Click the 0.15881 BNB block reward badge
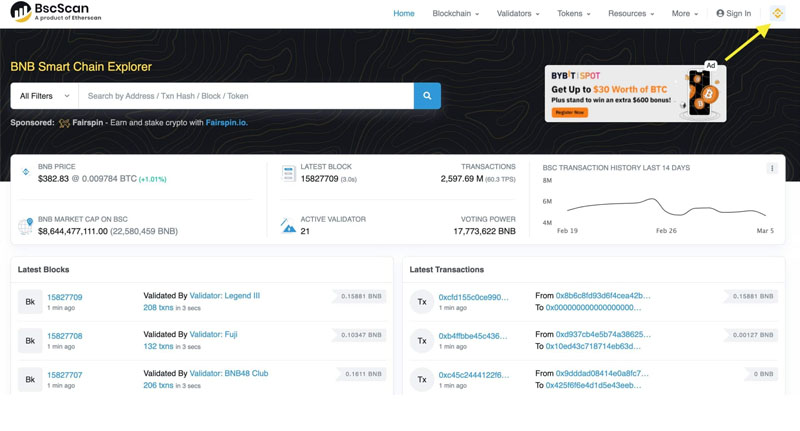800x431 pixels. 361,296
